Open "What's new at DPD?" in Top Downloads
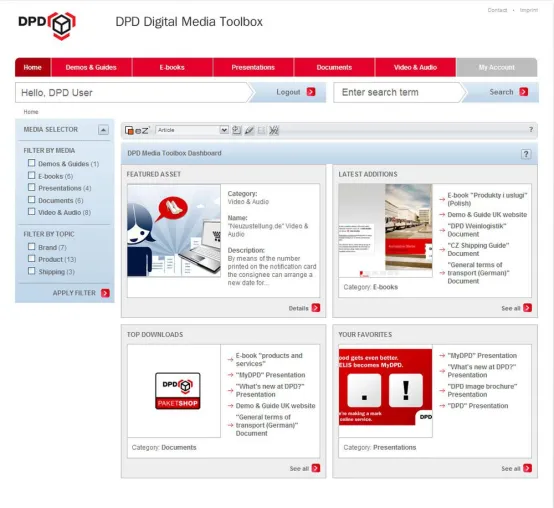The height and width of the screenshot is (508, 554). (x=270, y=390)
